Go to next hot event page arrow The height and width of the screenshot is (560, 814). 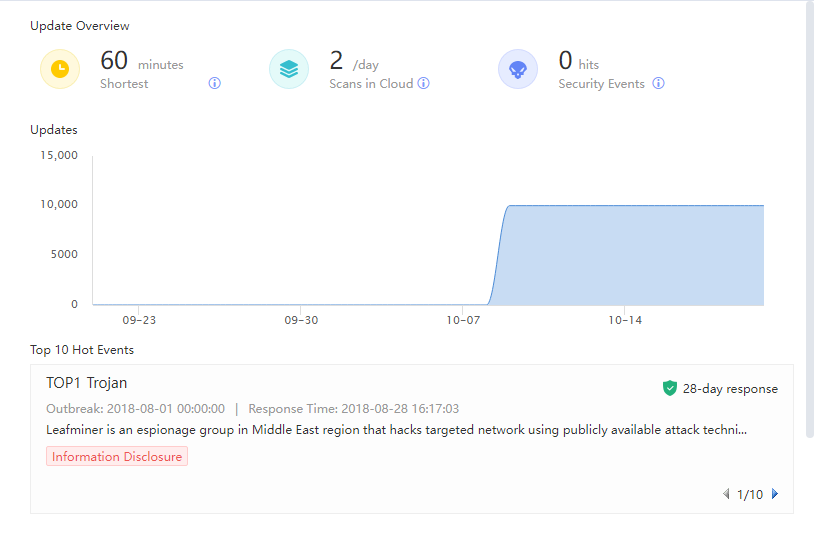click(775, 494)
